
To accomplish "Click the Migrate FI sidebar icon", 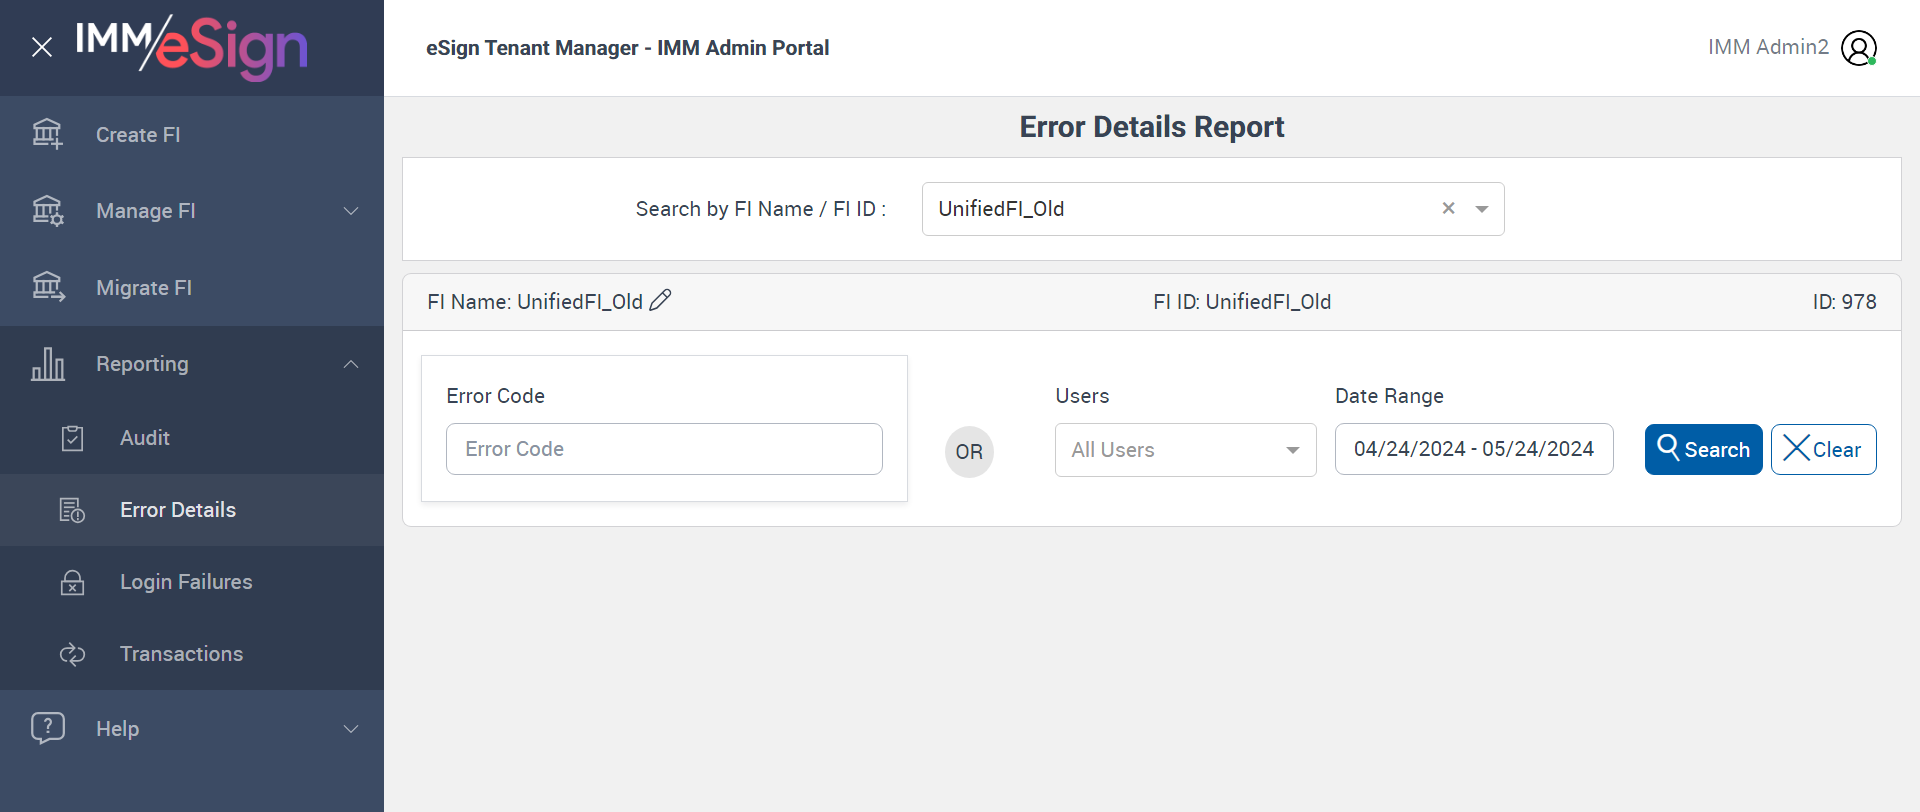I will click(x=47, y=287).
